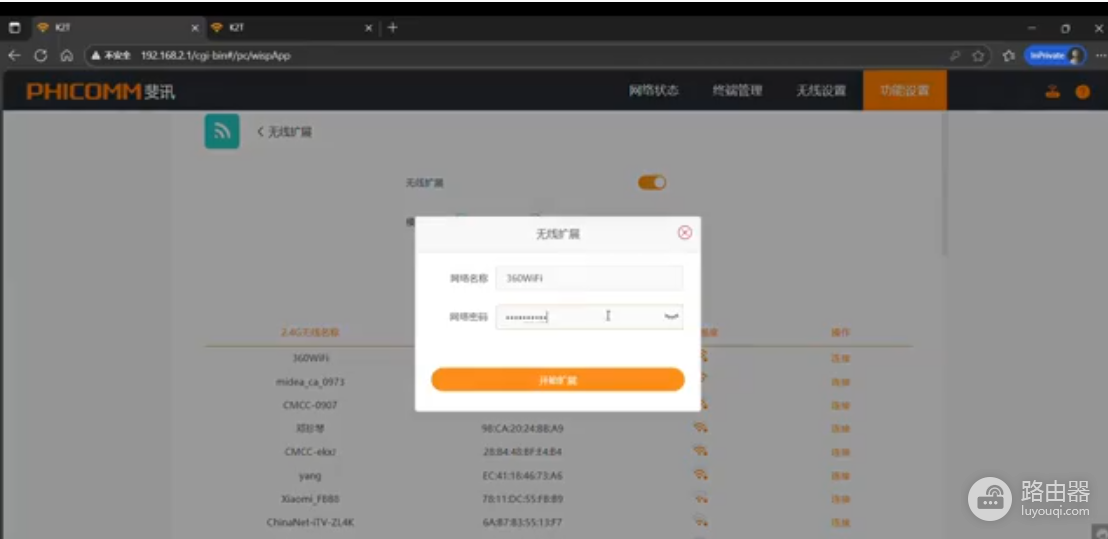Select the midea_ca_0973 network name
1108x539 pixels.
pos(310,381)
